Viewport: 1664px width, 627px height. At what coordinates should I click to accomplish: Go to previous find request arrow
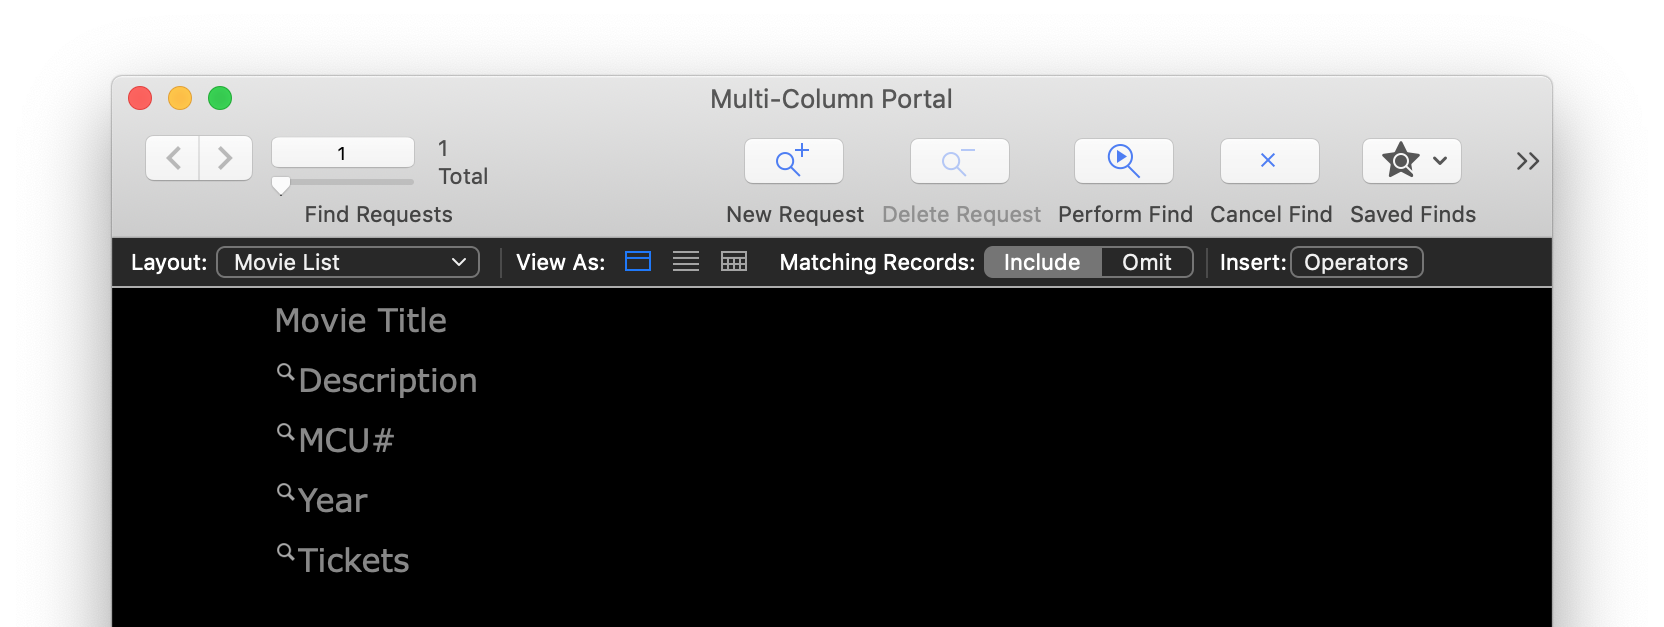174,158
